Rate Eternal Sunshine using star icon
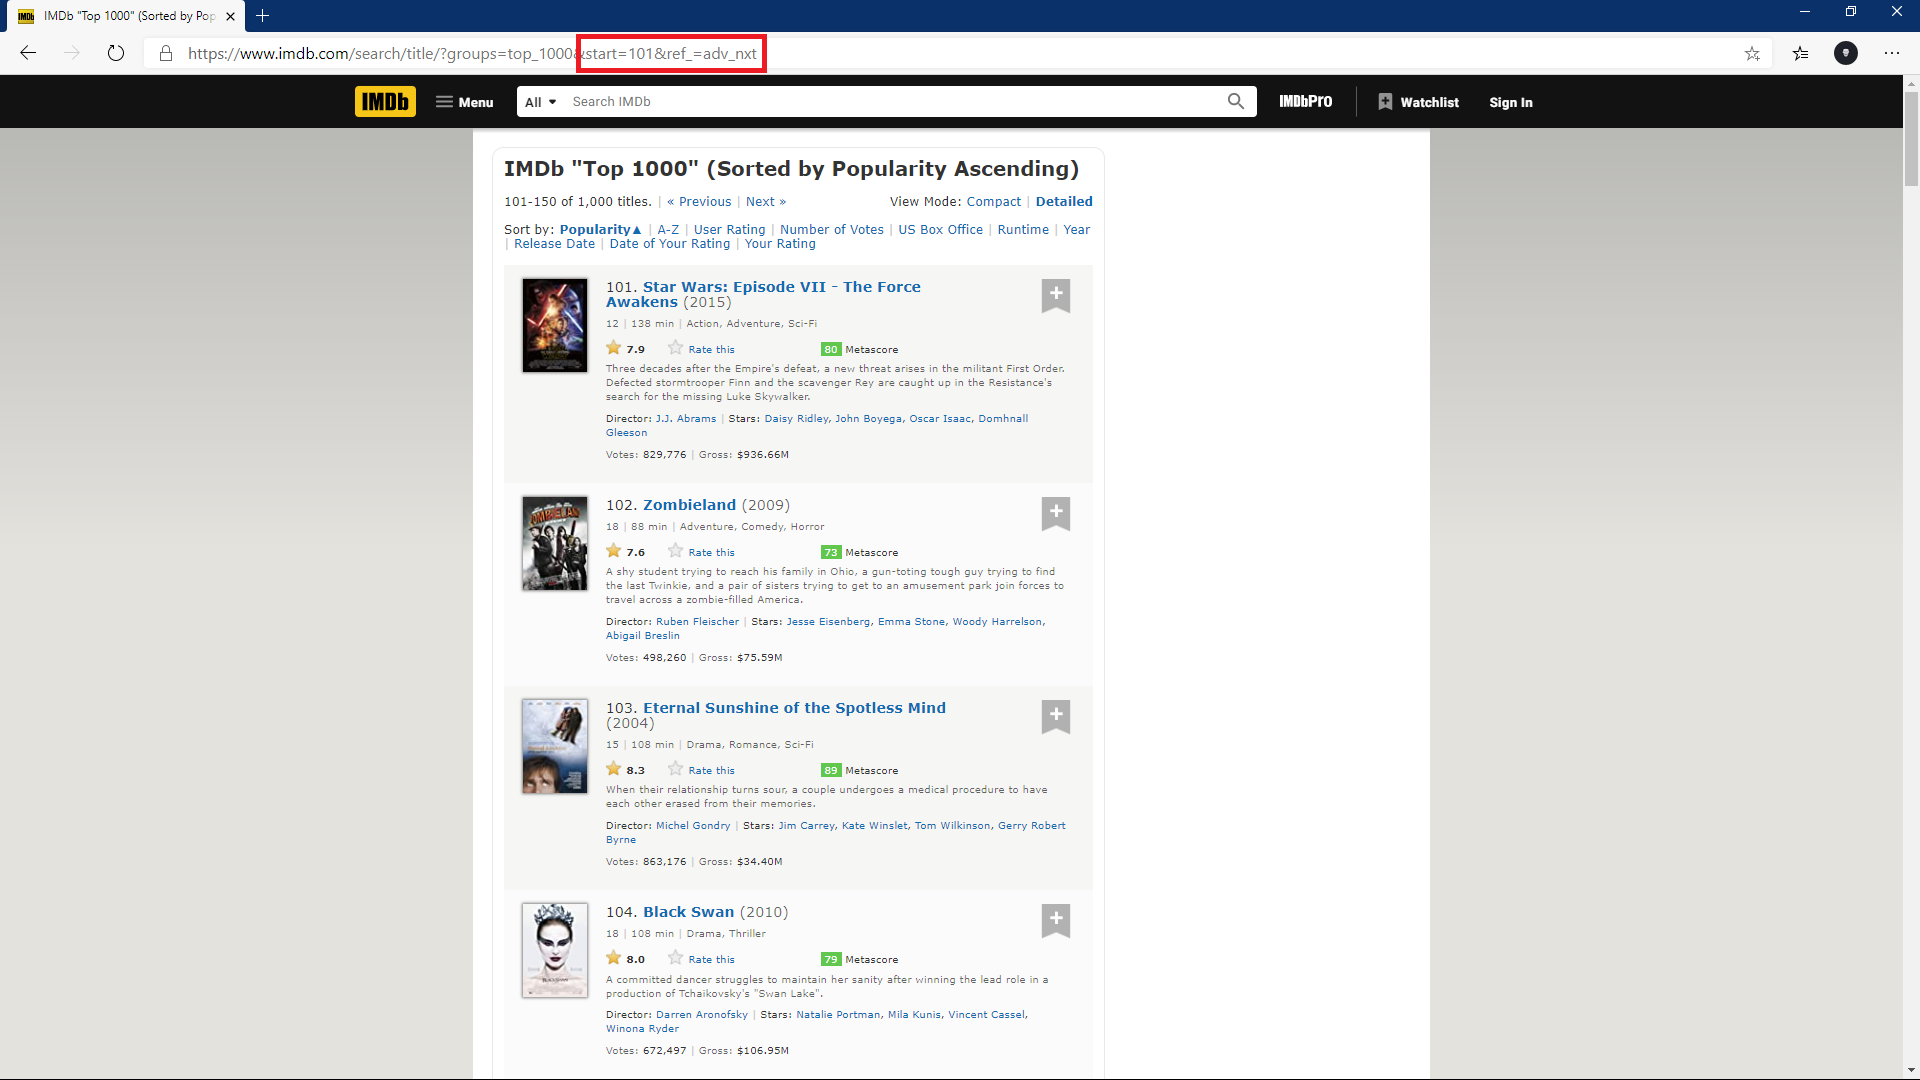The width and height of the screenshot is (1920, 1080). 676,769
